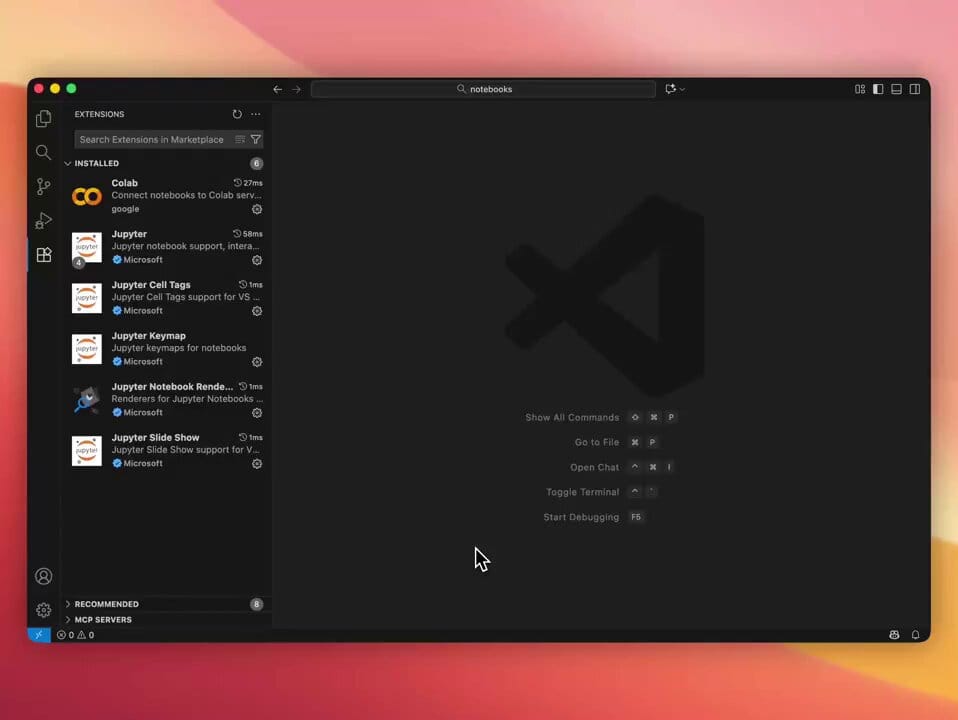Click the Installed count badge 6
Viewport: 958px width, 720px height.
coord(257,163)
